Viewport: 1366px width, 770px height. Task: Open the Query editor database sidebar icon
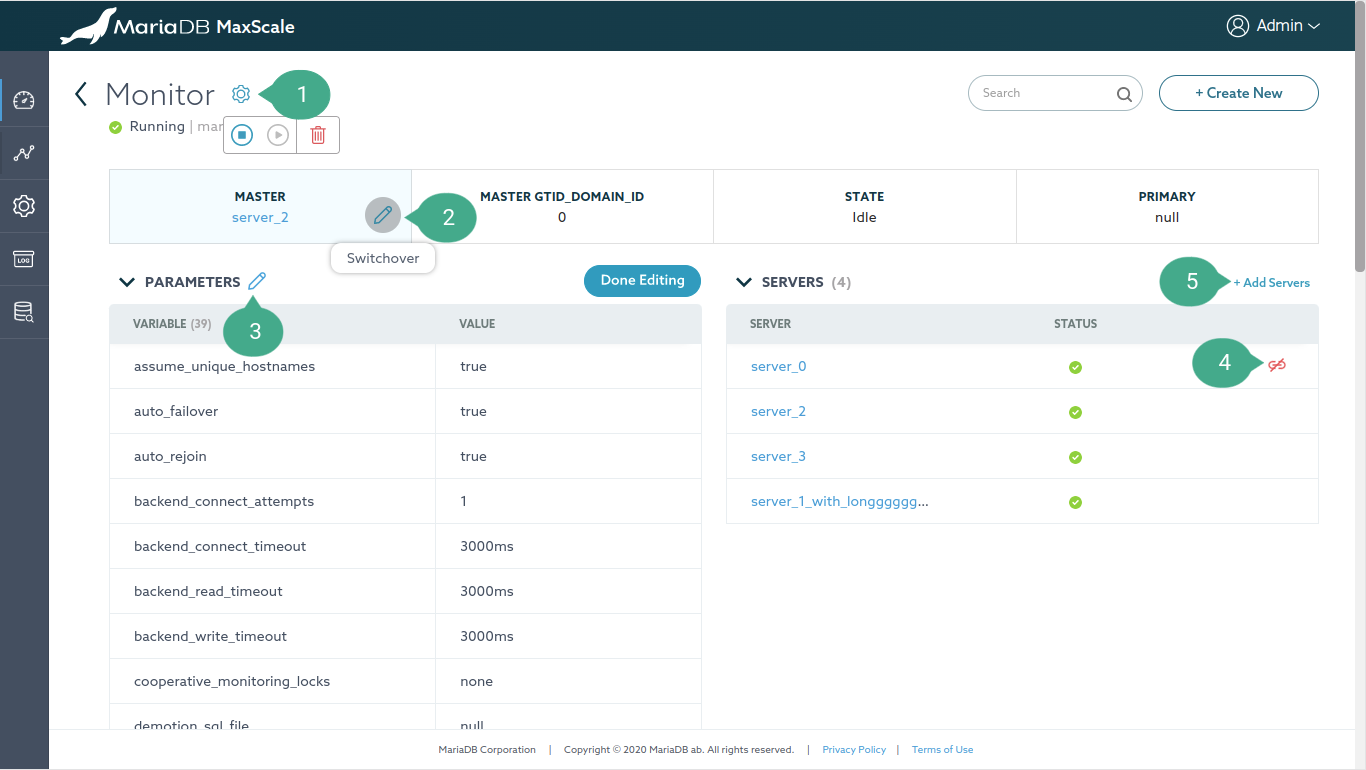click(24, 312)
